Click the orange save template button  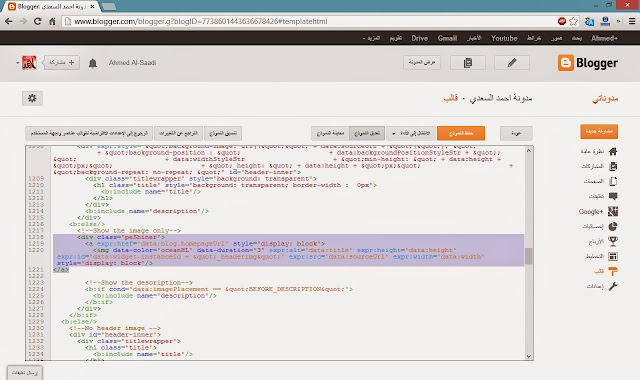(x=461, y=133)
